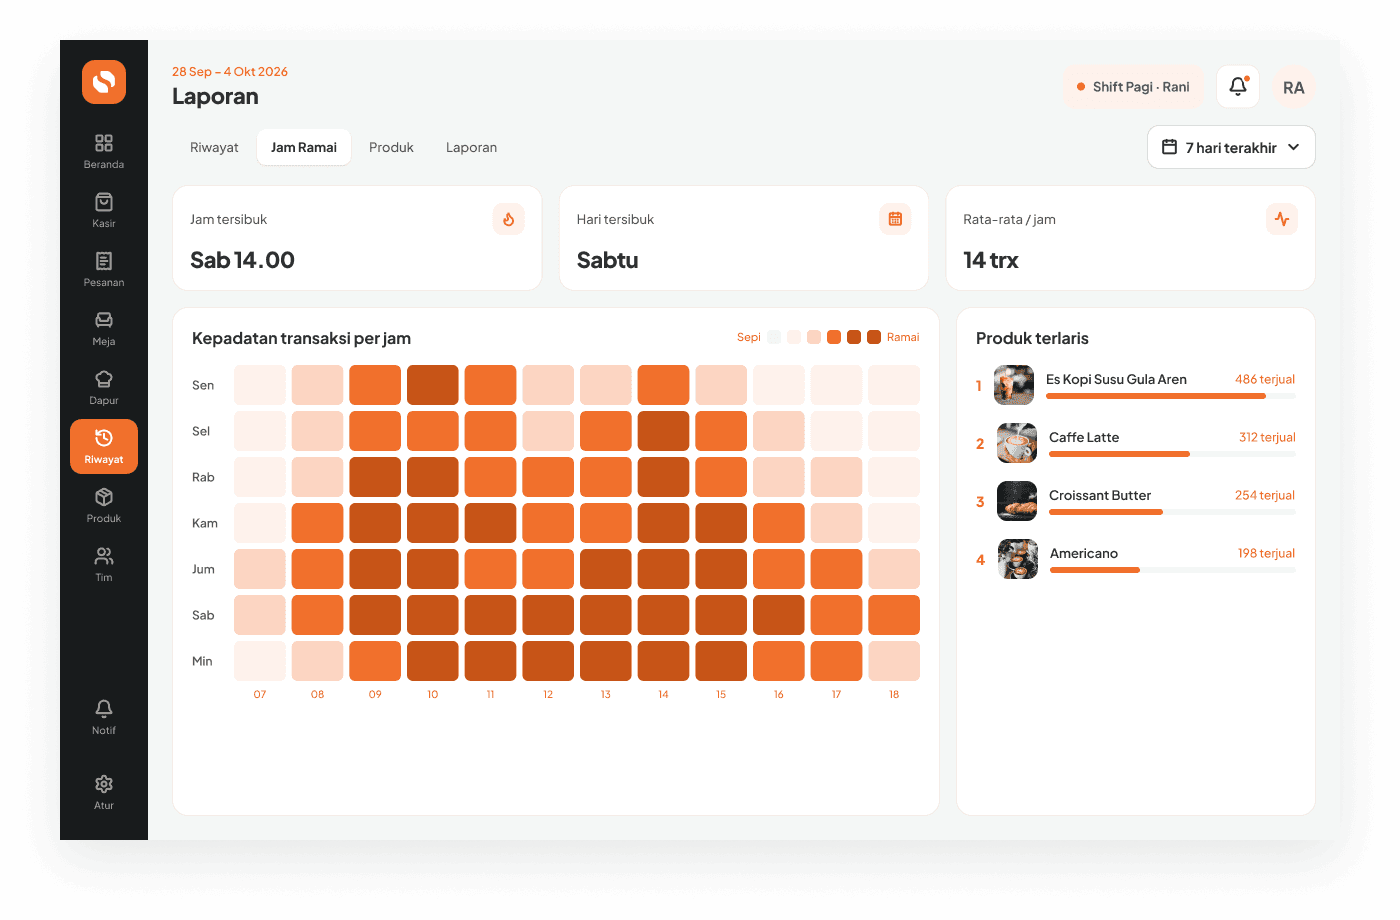This screenshot has height=920, width=1400.
Task: Click the Es Kopi Susu Gula Aren progress bar
Action: click(1171, 396)
